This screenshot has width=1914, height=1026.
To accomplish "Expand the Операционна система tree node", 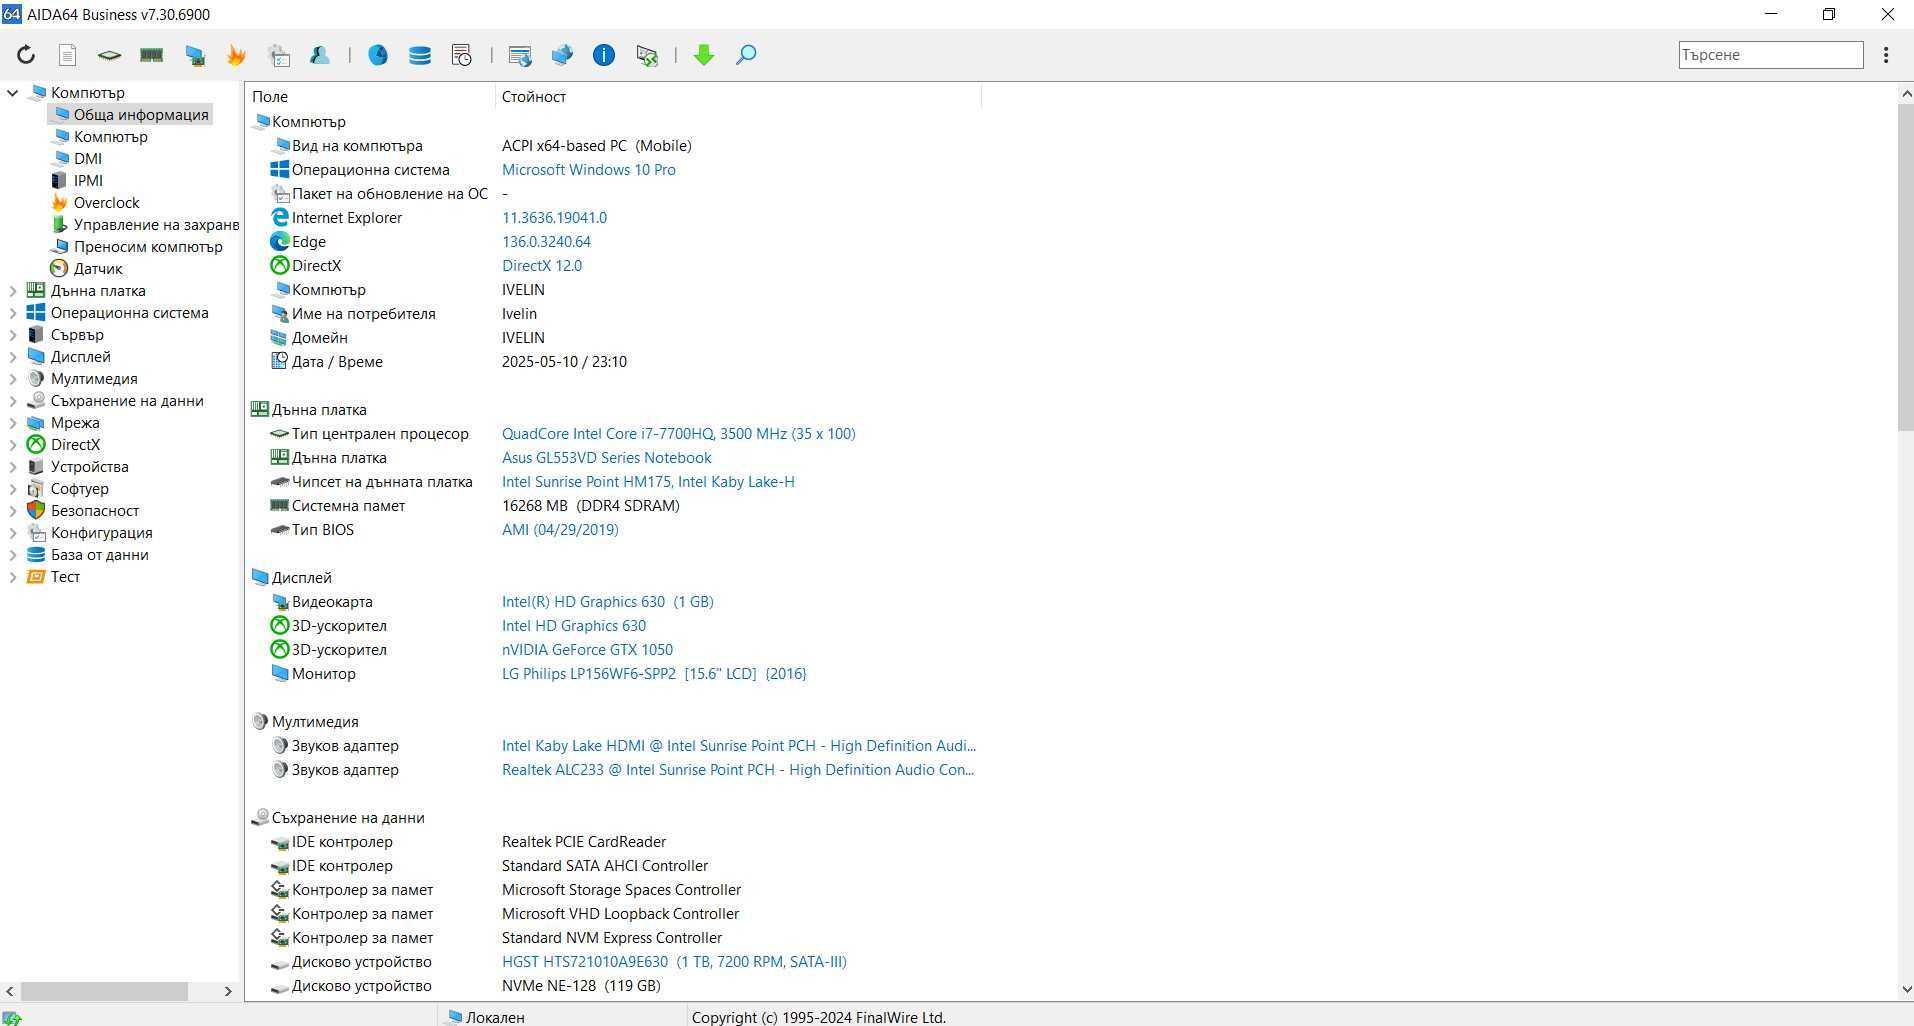I will 13,313.
